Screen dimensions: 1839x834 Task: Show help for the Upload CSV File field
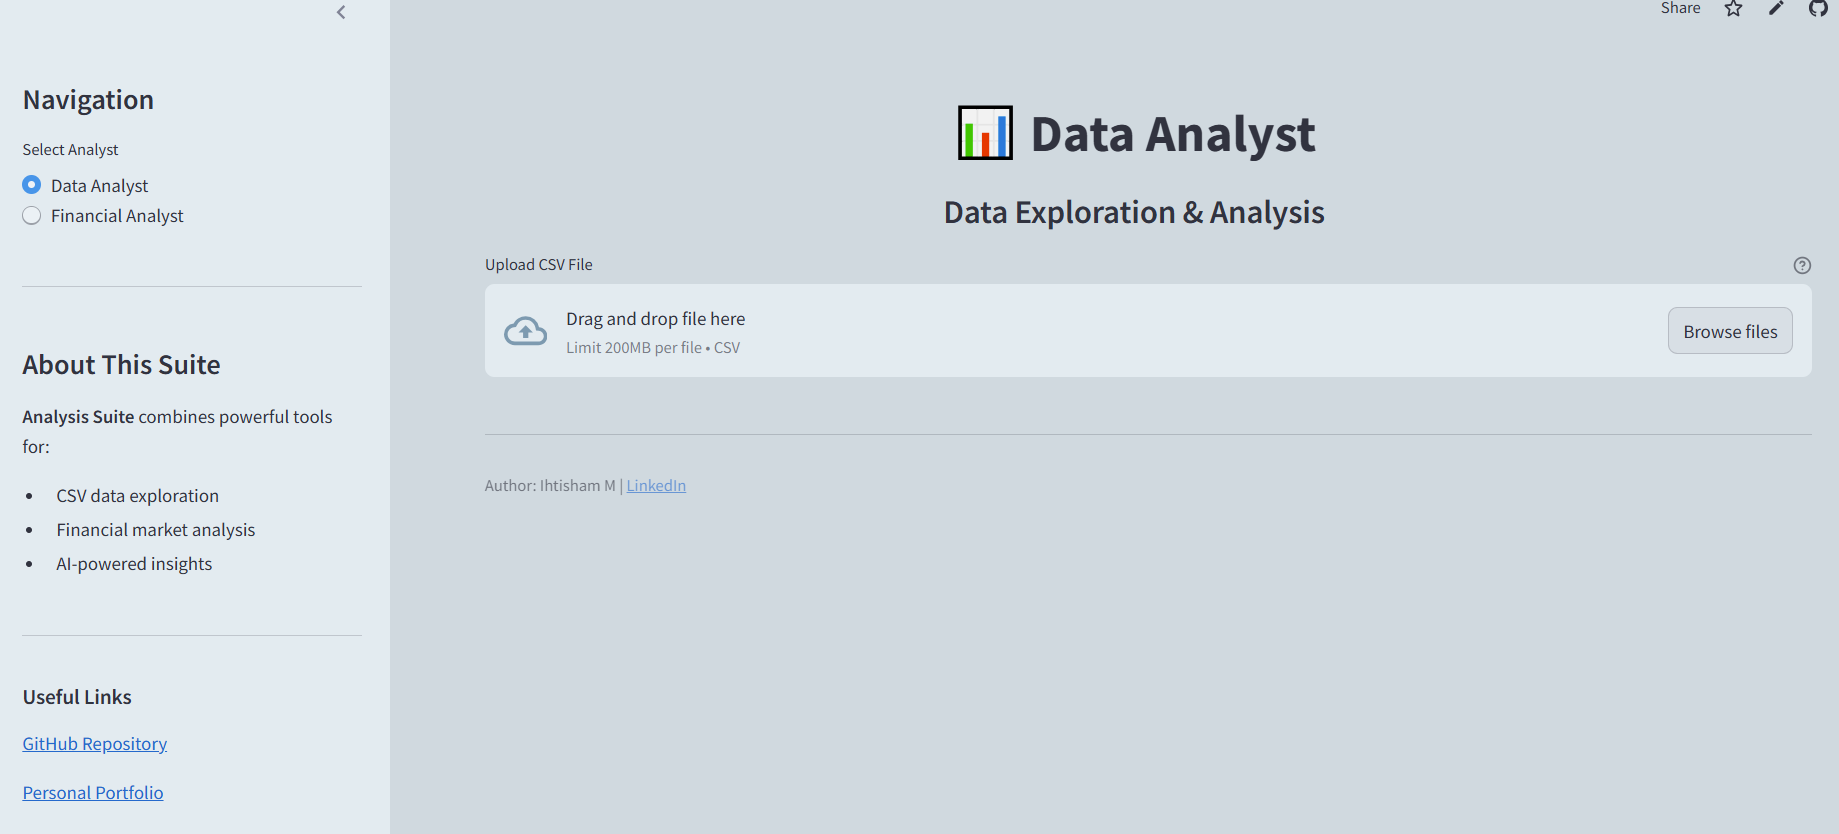(x=1802, y=265)
